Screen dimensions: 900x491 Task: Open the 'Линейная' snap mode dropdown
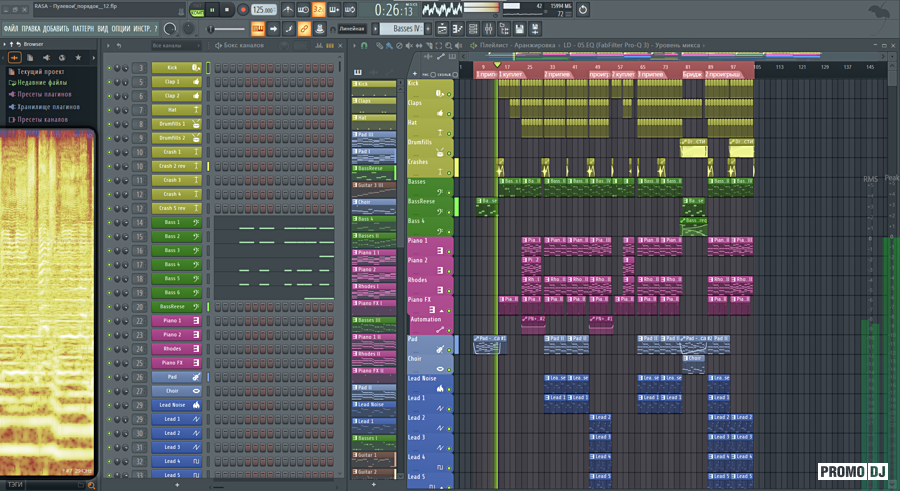[x=354, y=29]
